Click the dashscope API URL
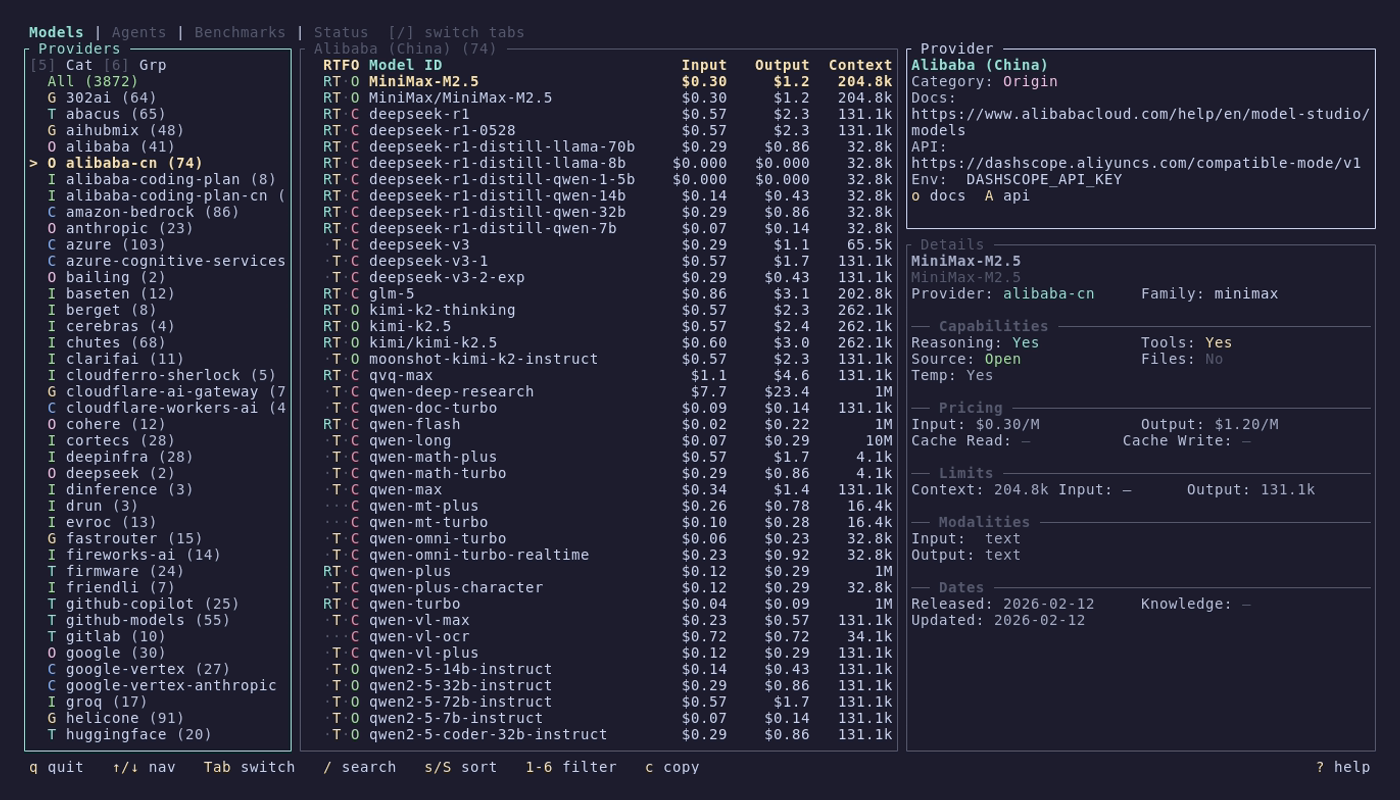1400x800 pixels. click(1135, 163)
